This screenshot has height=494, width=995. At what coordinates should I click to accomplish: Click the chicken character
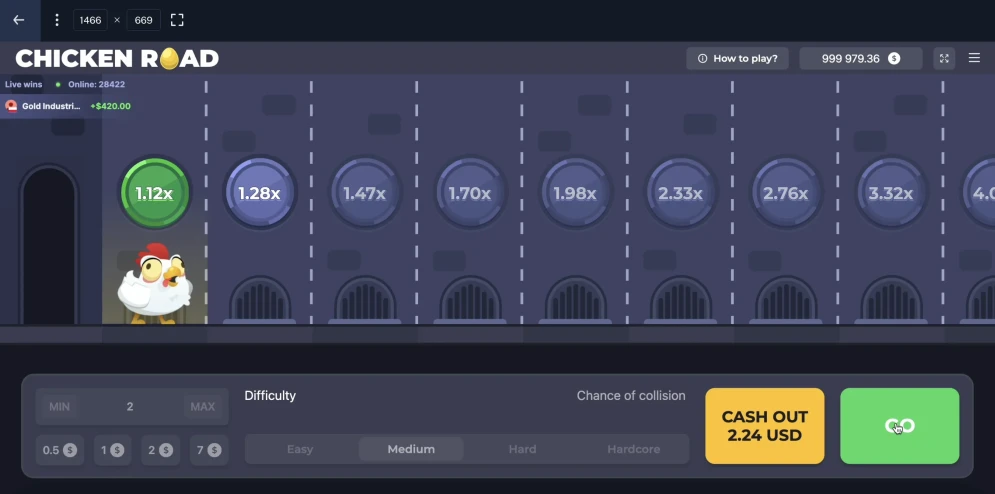154,283
